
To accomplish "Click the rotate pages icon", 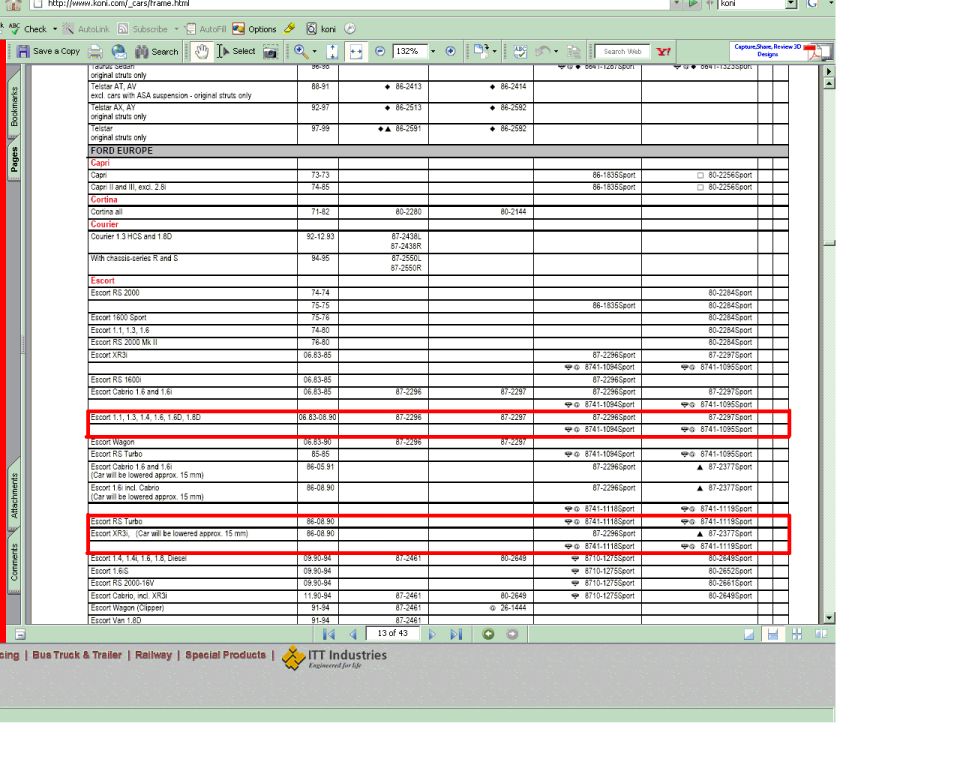I will pyautogui.click(x=481, y=51).
